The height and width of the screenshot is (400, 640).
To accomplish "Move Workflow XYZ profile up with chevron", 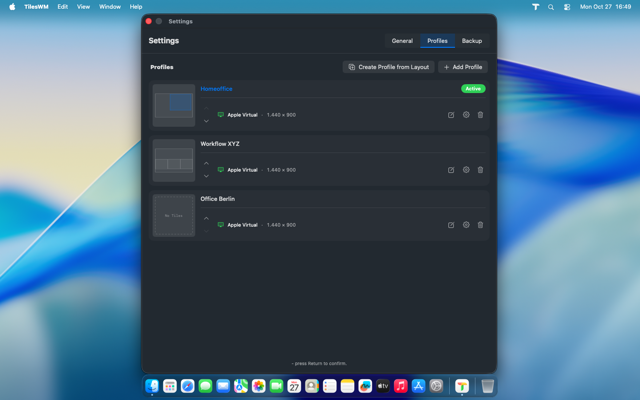I will click(x=207, y=163).
